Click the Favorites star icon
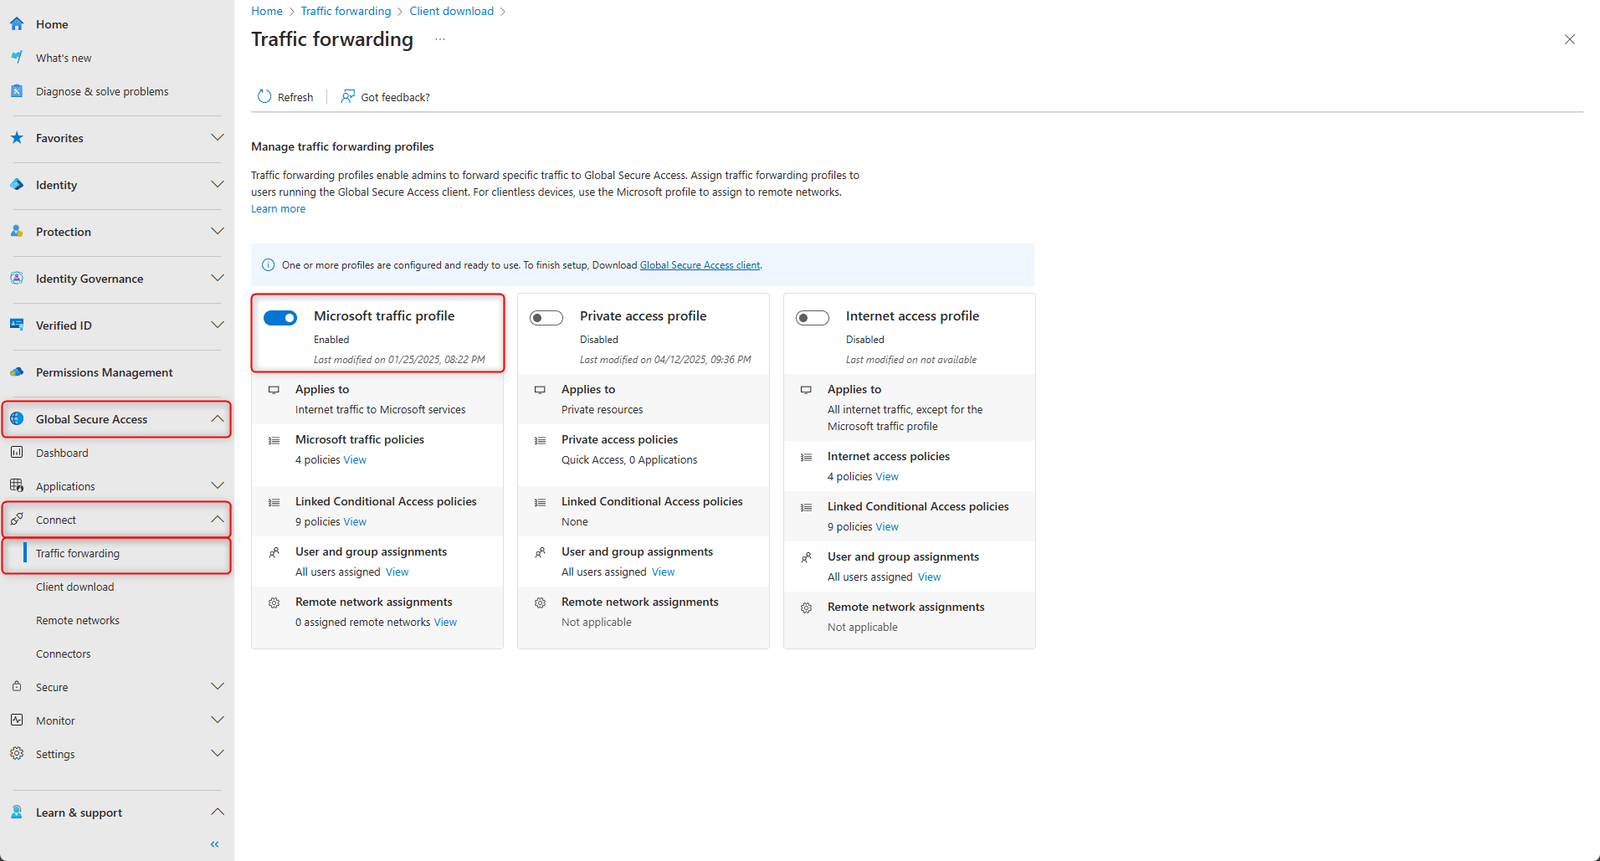The image size is (1600, 861). click(17, 138)
